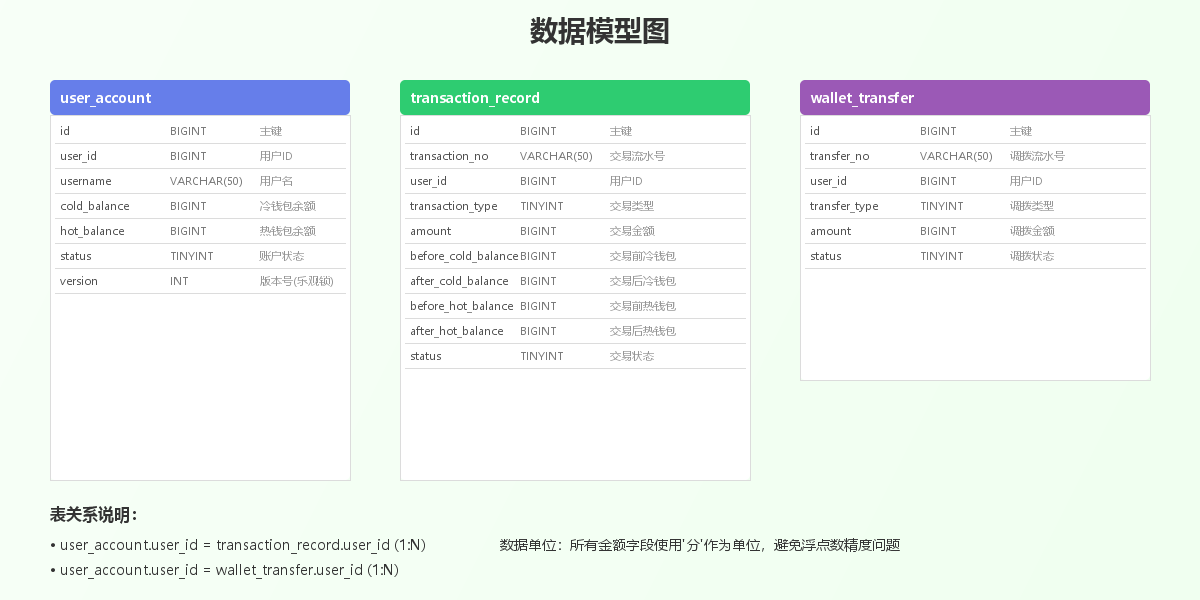This screenshot has width=1200, height=600.
Task: Click the 交易状态 comment
Action: [632, 356]
